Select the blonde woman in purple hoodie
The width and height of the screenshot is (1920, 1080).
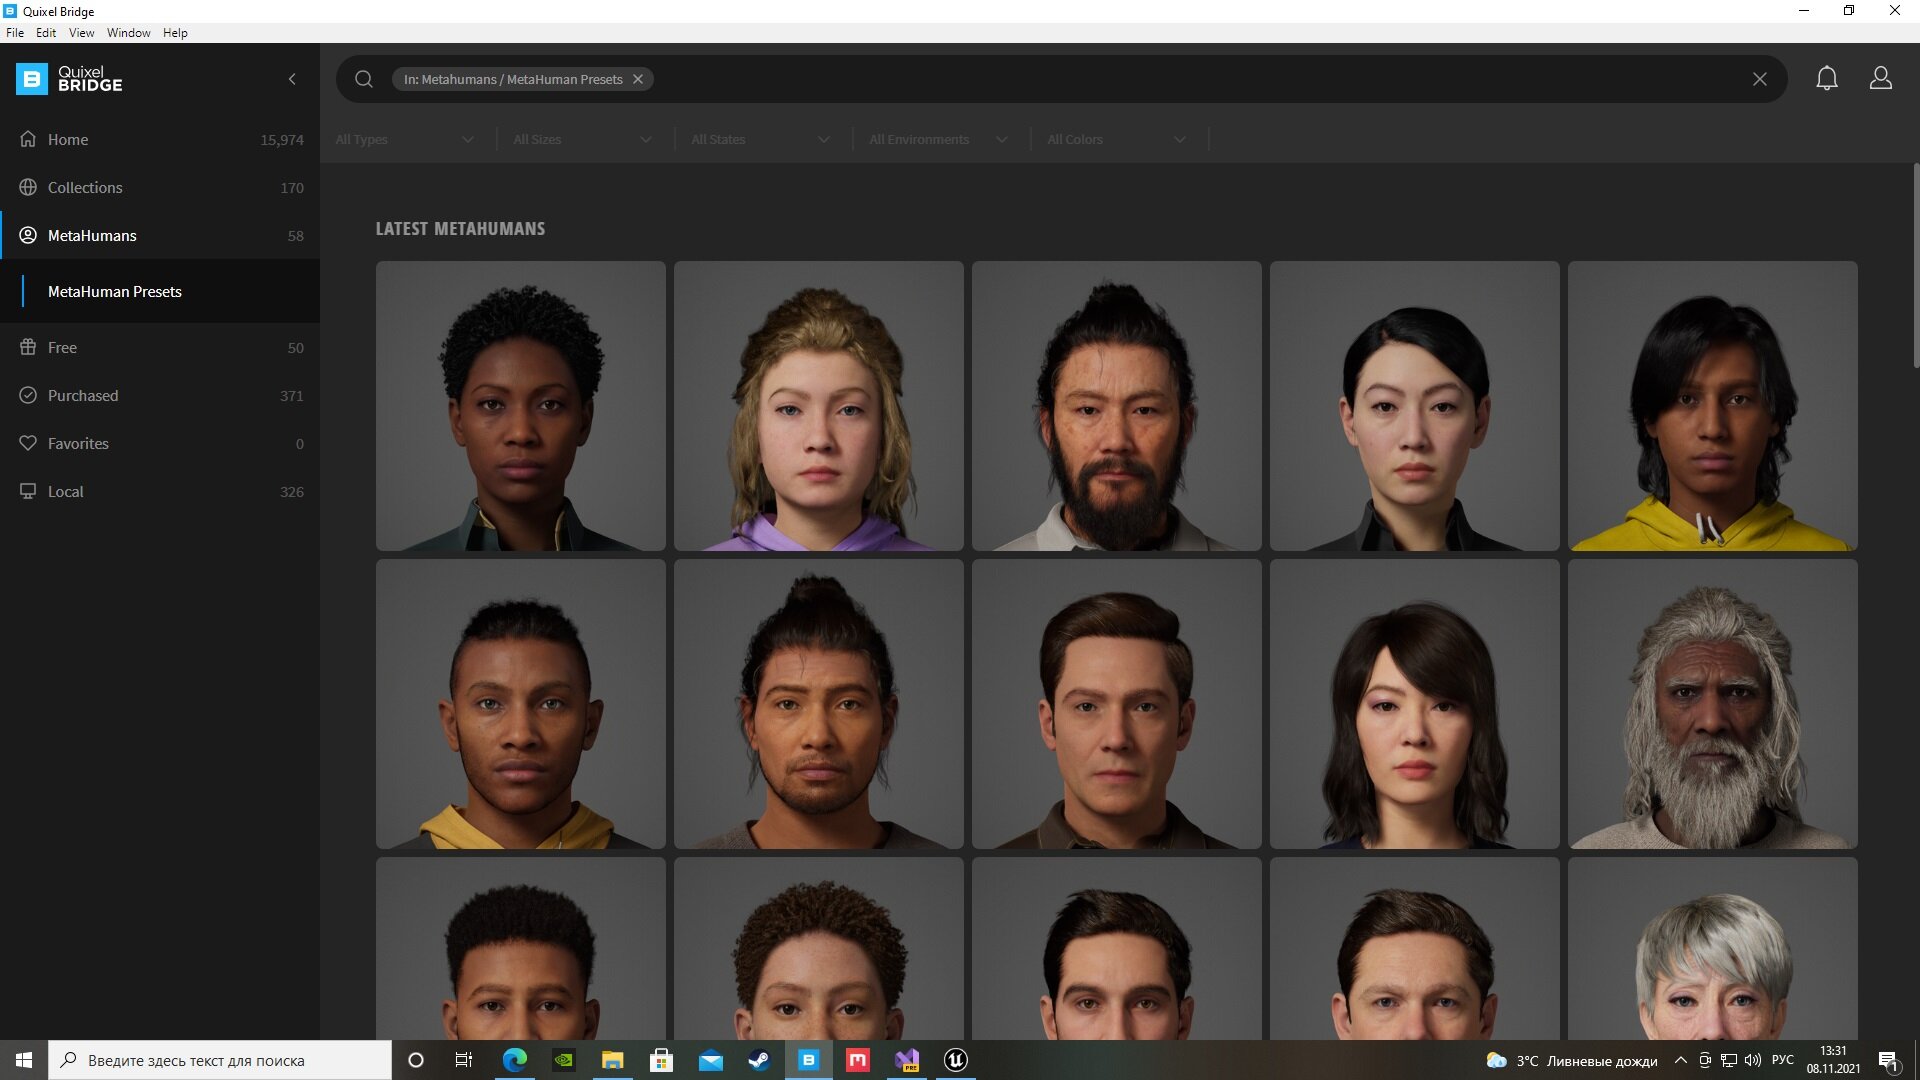tap(819, 406)
